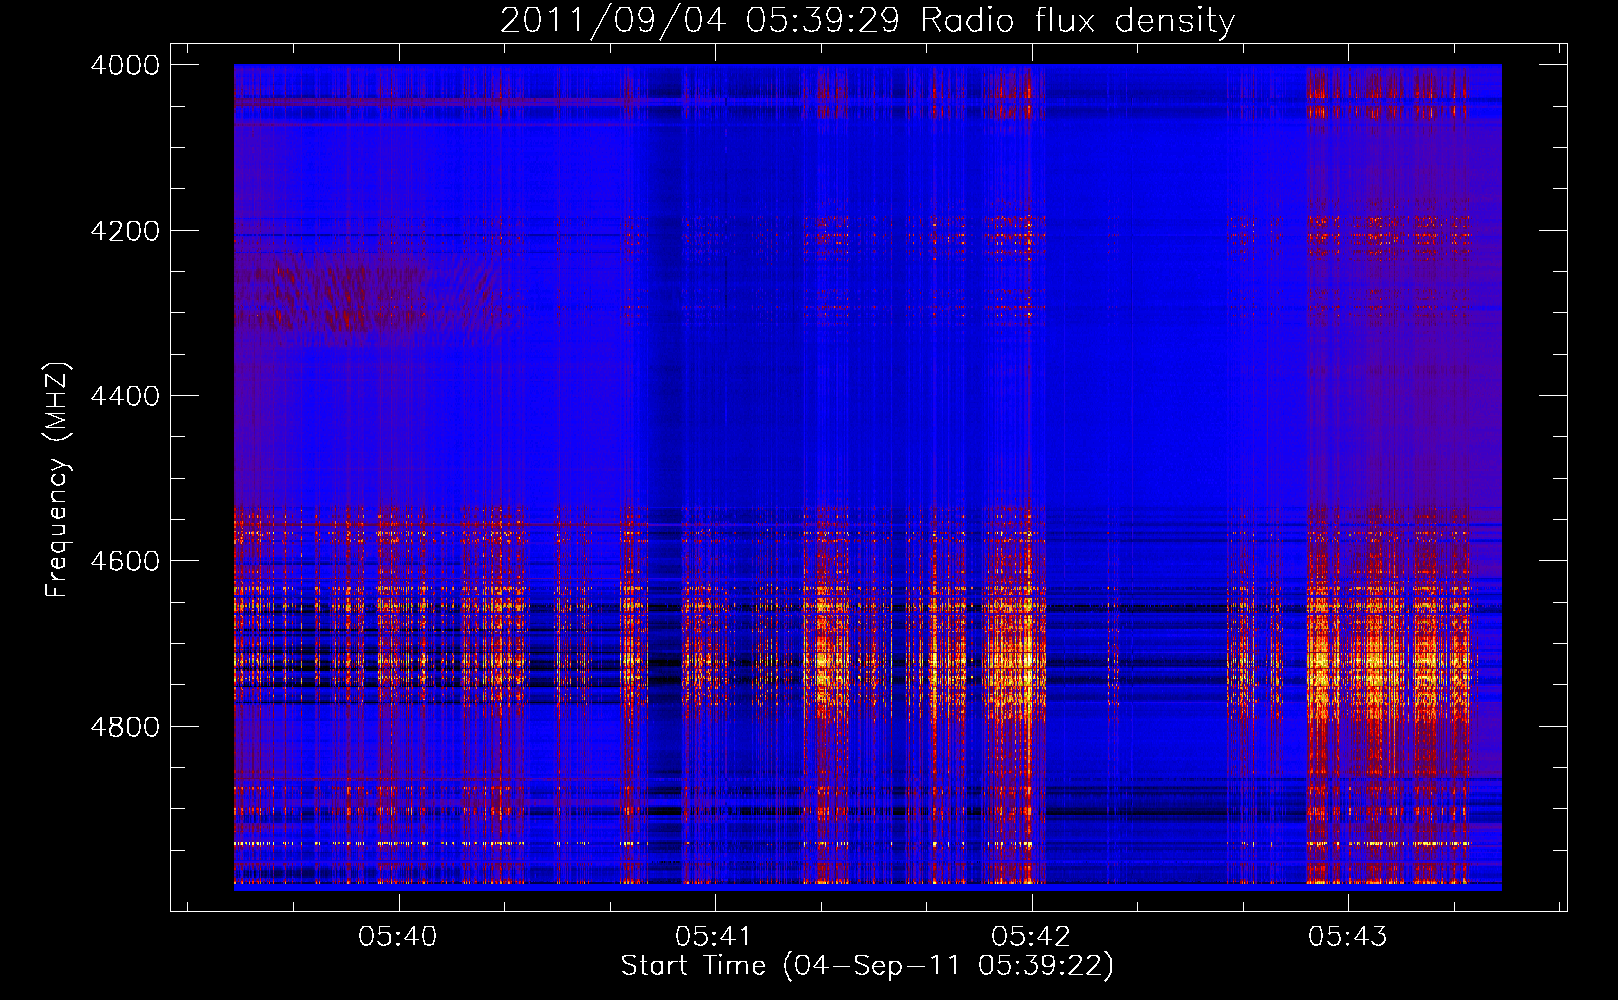Select the 4600 frequency axis label
Screen dimensions: 1618x1000
tap(125, 561)
